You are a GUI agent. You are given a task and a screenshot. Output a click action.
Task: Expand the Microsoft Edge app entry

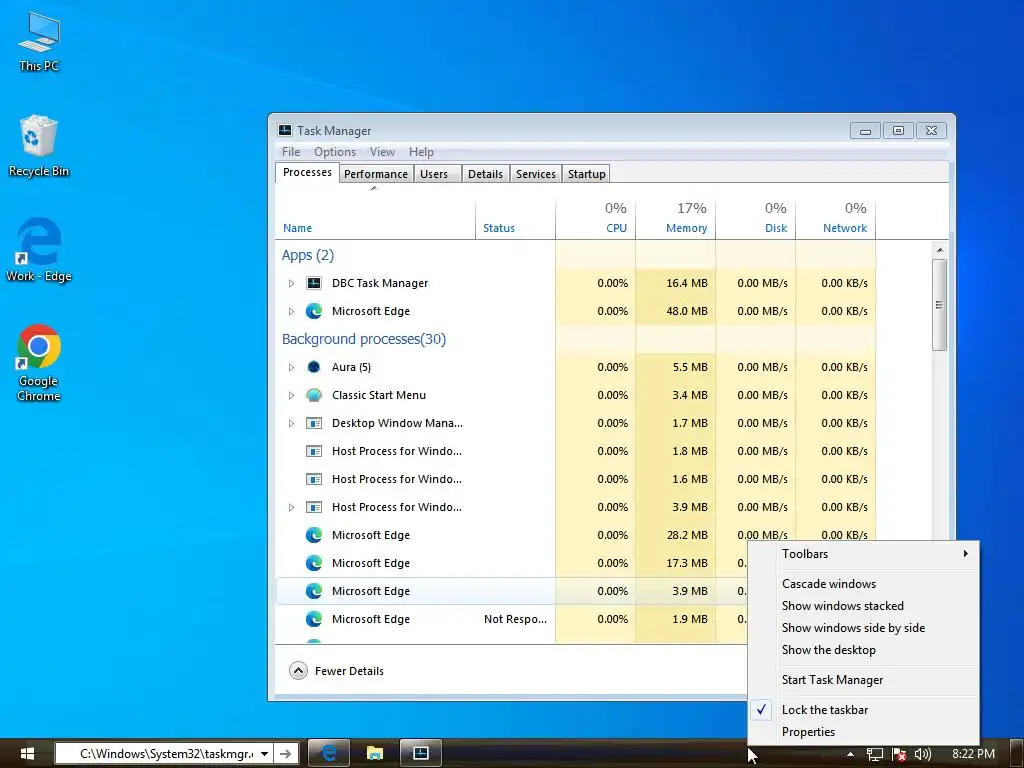point(291,312)
